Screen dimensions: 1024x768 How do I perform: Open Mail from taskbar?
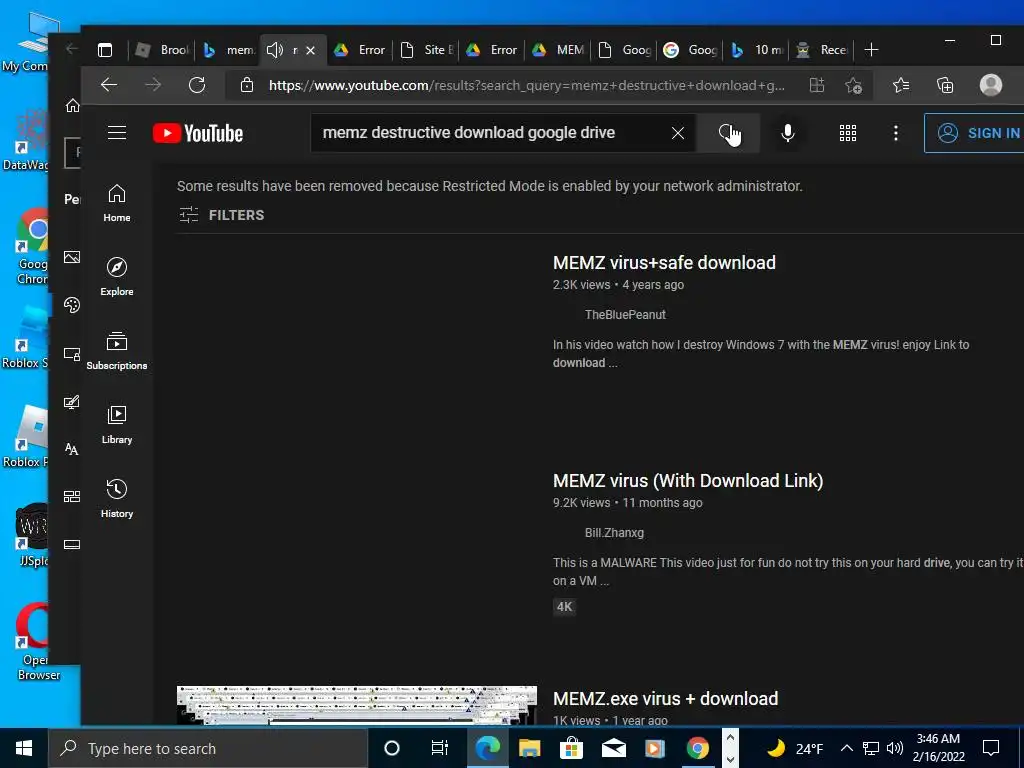click(613, 748)
